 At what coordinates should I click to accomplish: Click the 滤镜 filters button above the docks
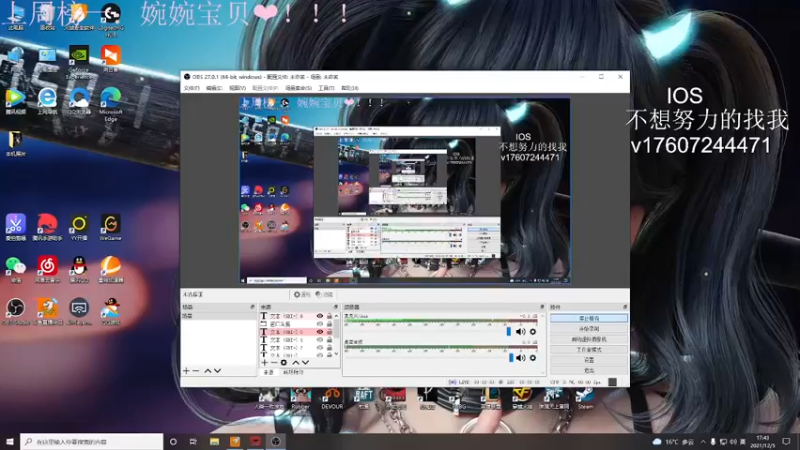pos(324,294)
